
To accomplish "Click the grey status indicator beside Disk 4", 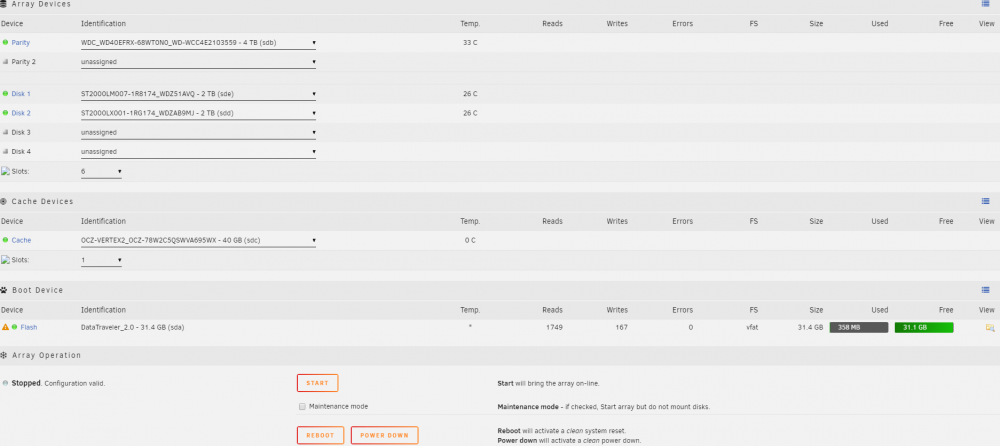I will pyautogui.click(x=5, y=151).
